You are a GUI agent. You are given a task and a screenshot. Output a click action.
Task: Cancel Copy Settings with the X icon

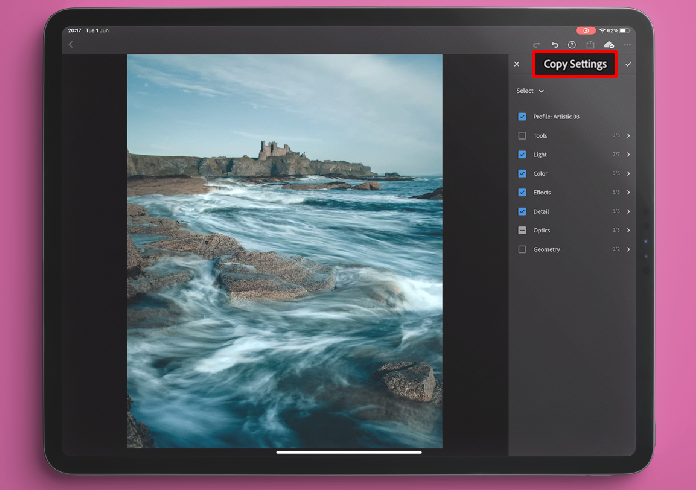[x=516, y=64]
